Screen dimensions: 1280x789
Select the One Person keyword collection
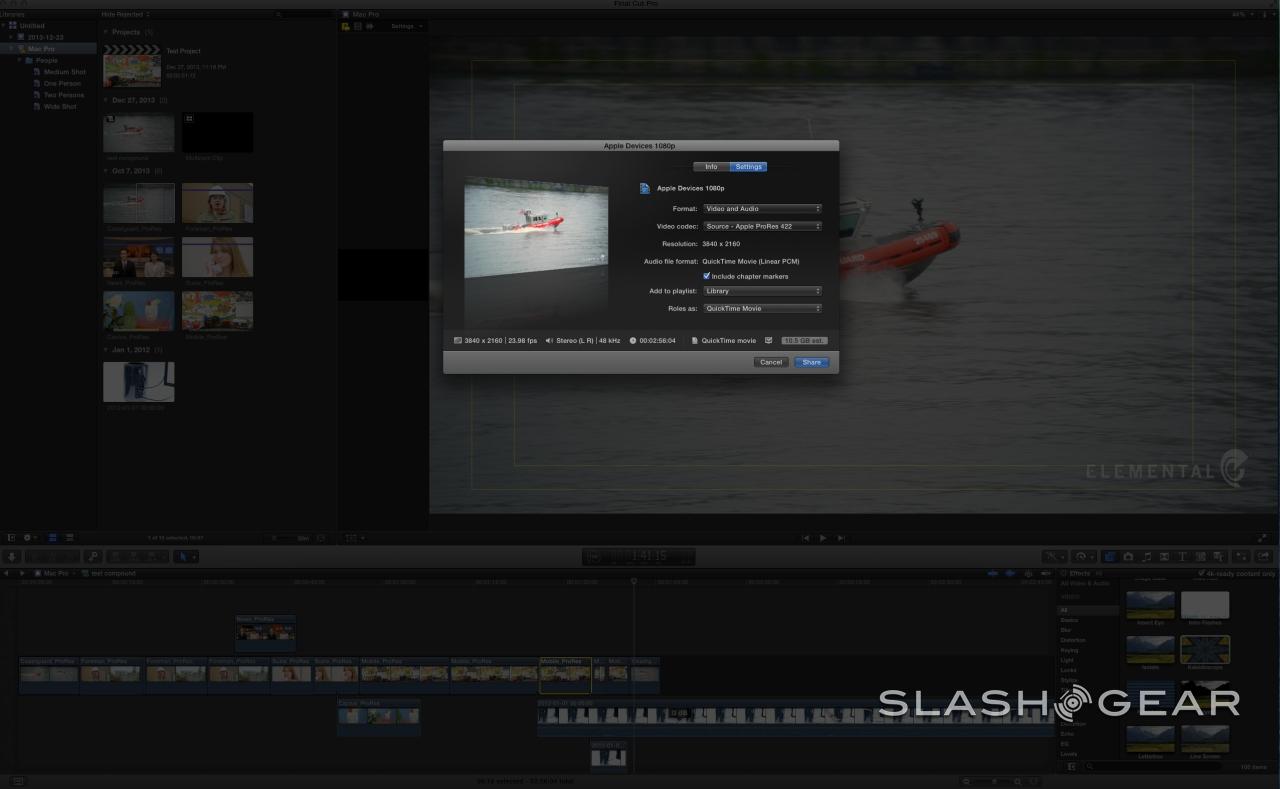[x=62, y=84]
